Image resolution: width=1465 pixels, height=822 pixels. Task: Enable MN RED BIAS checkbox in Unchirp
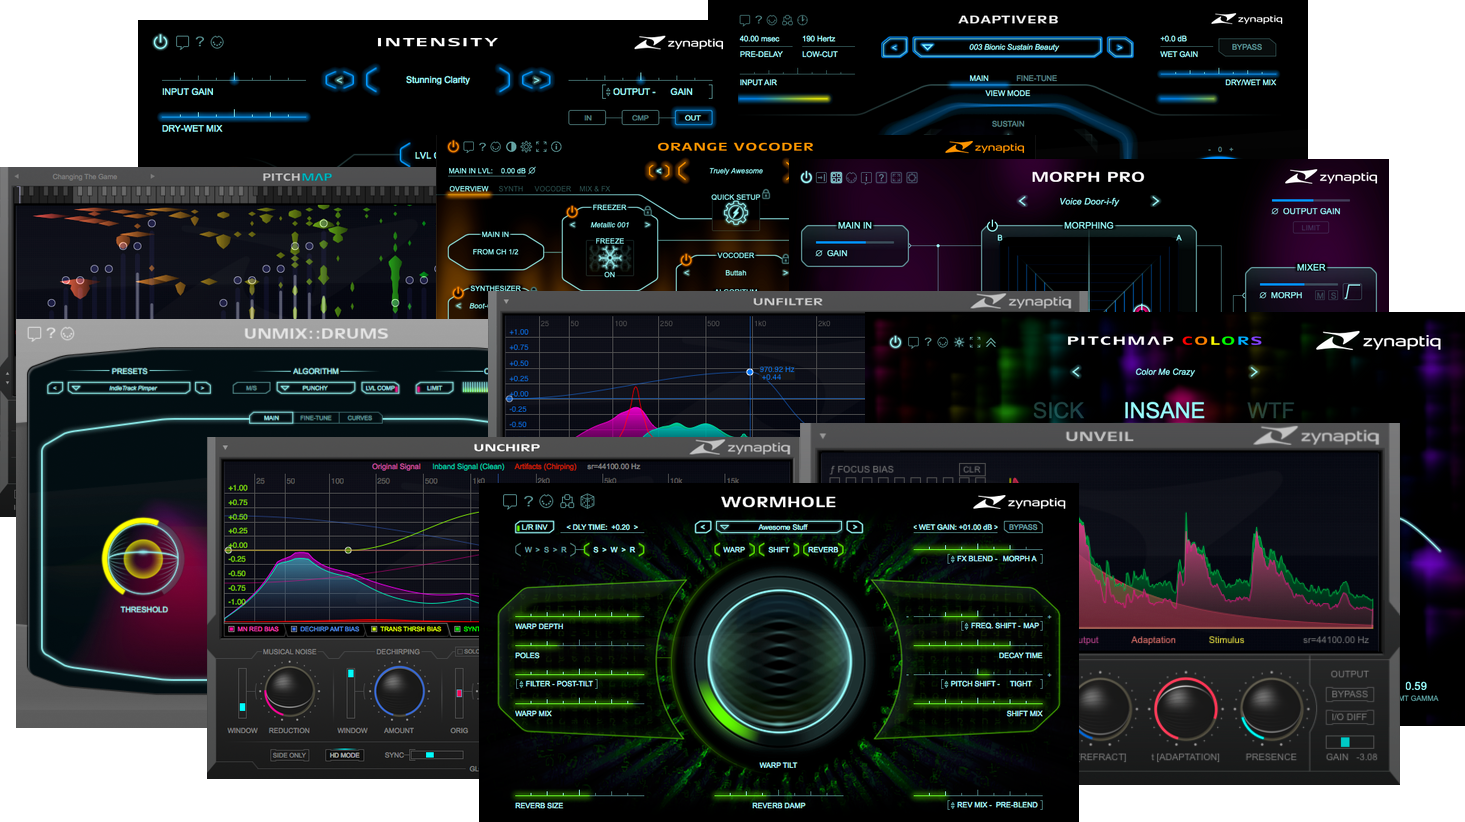[x=231, y=629]
